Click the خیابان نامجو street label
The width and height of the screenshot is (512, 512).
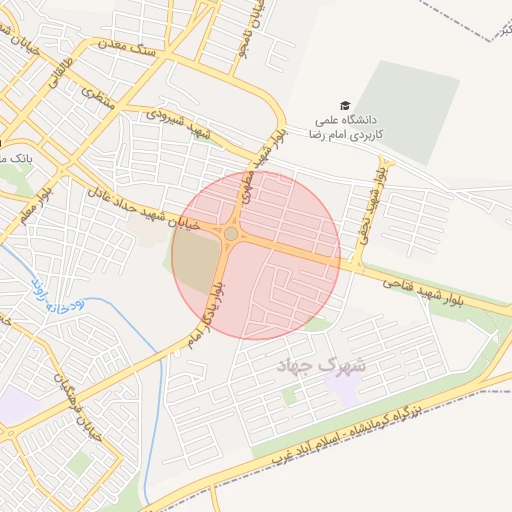252,28
